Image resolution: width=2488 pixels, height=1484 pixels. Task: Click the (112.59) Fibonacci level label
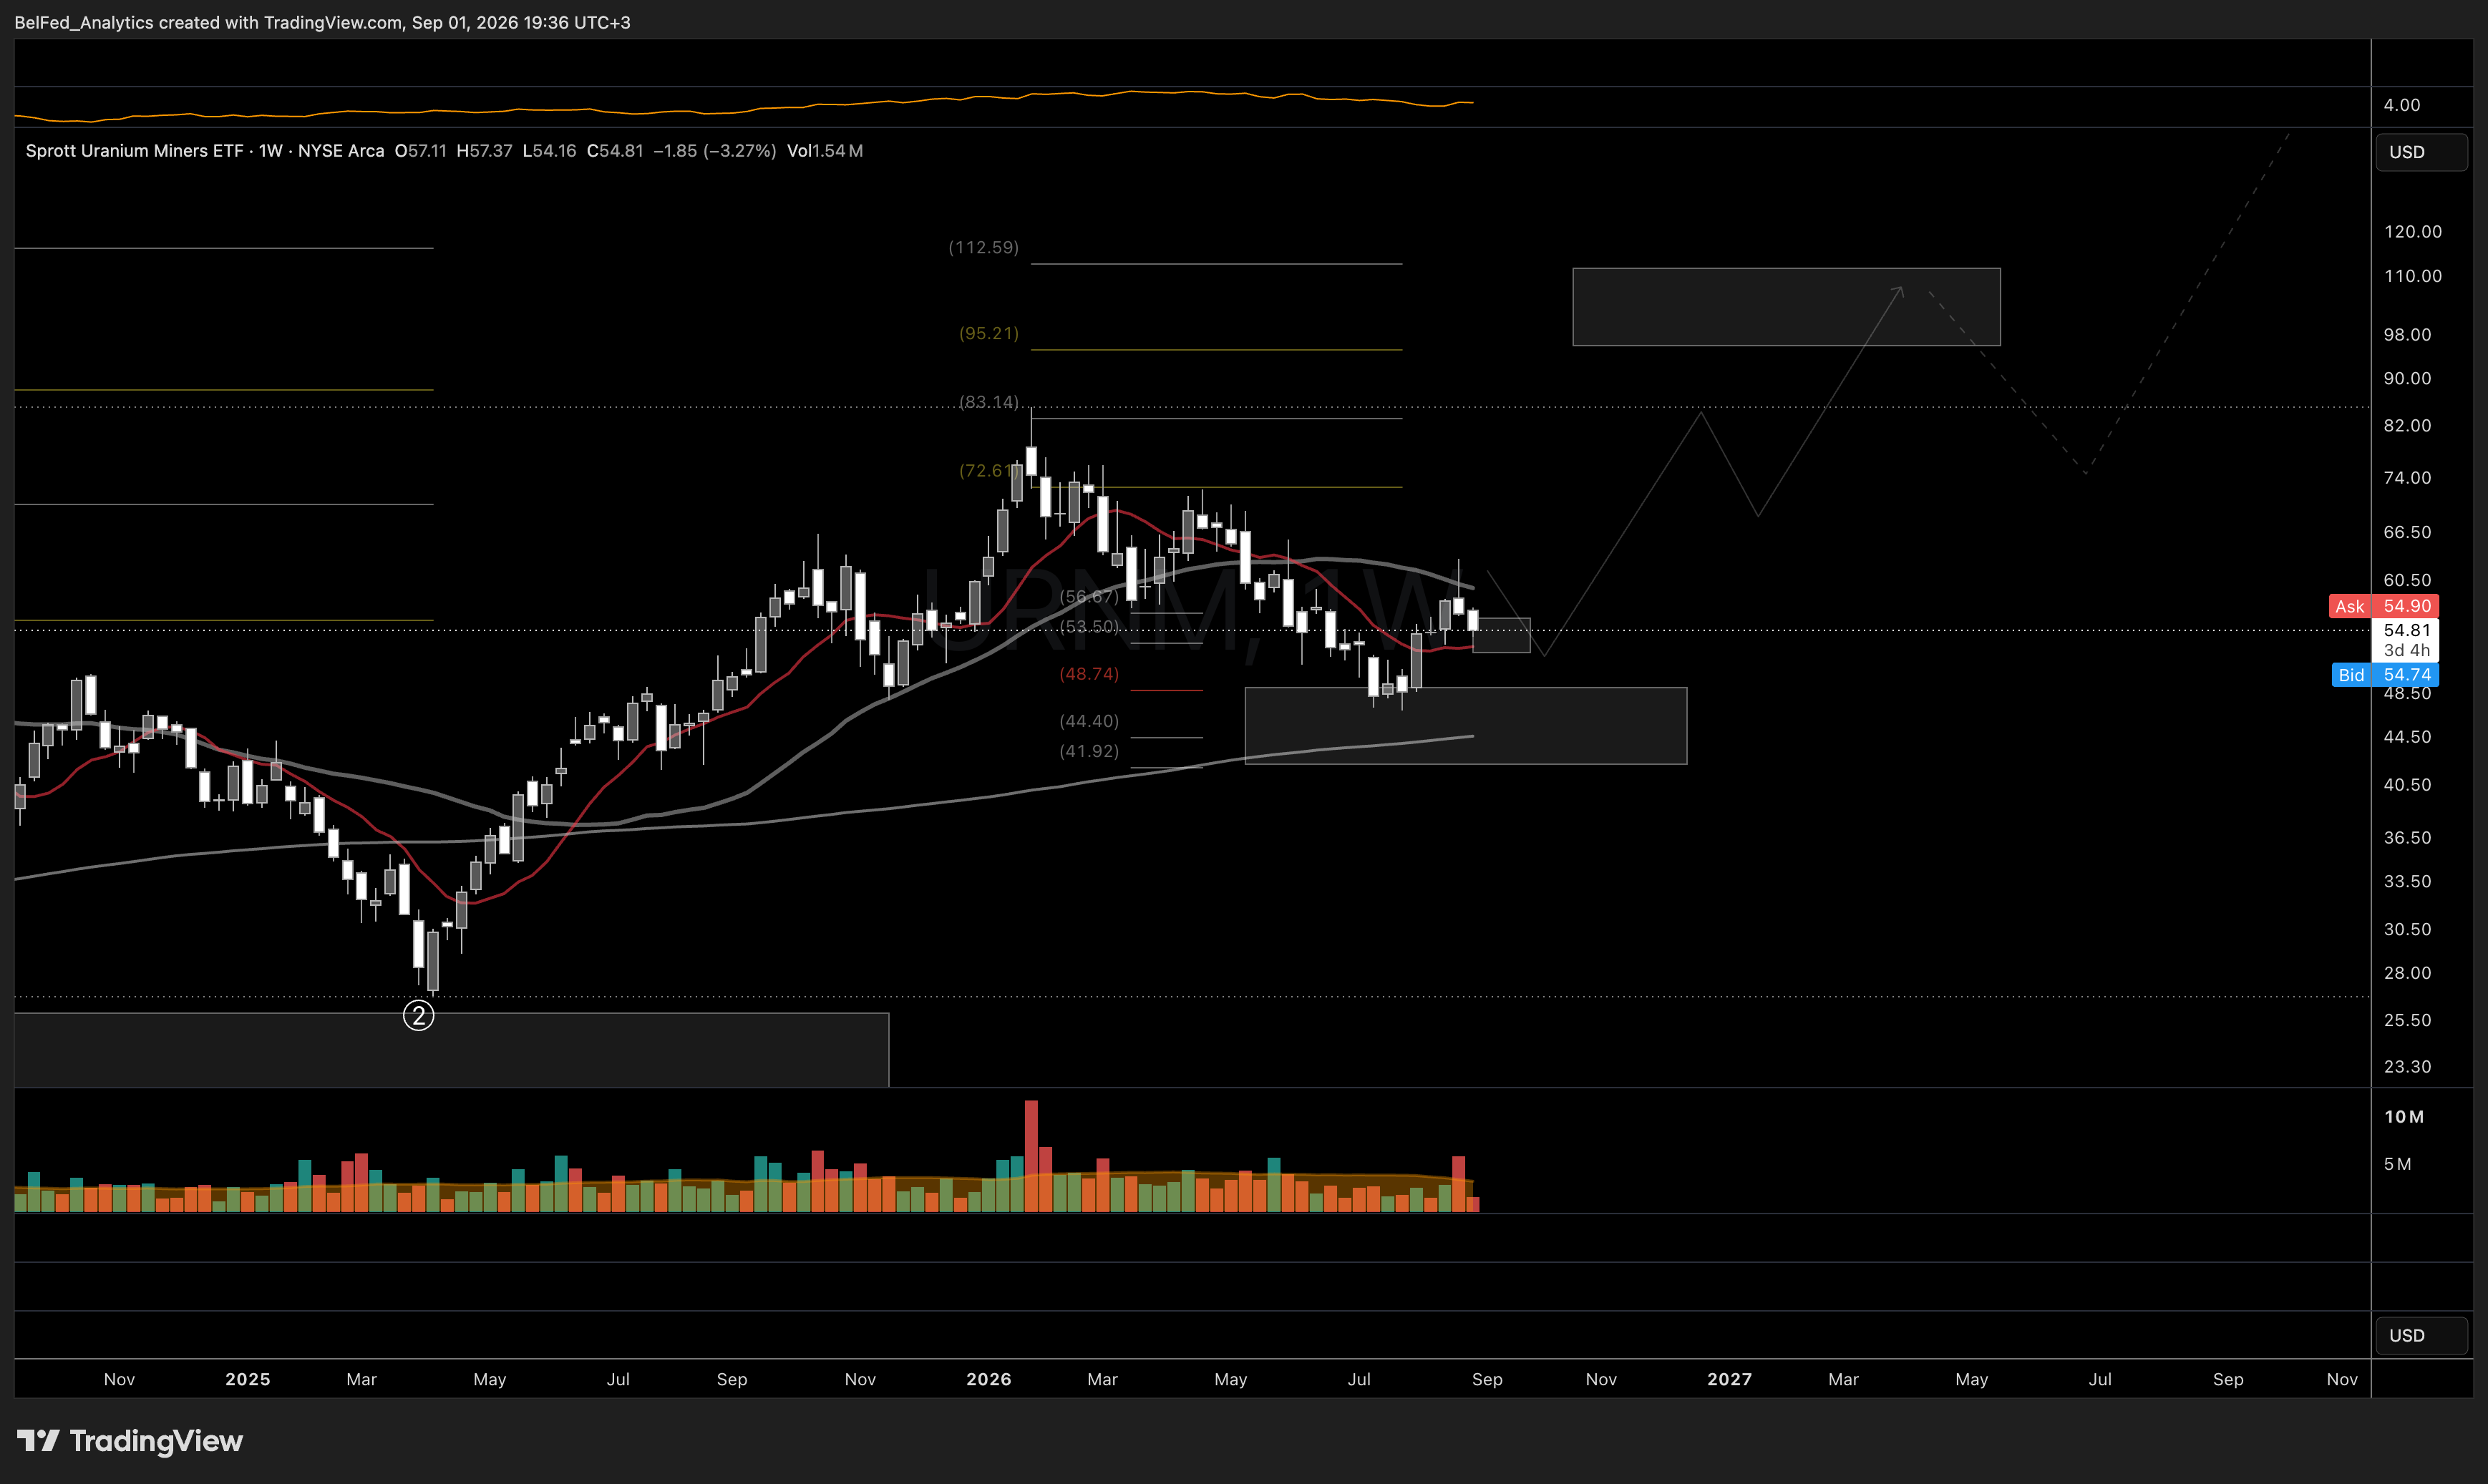tap(984, 247)
